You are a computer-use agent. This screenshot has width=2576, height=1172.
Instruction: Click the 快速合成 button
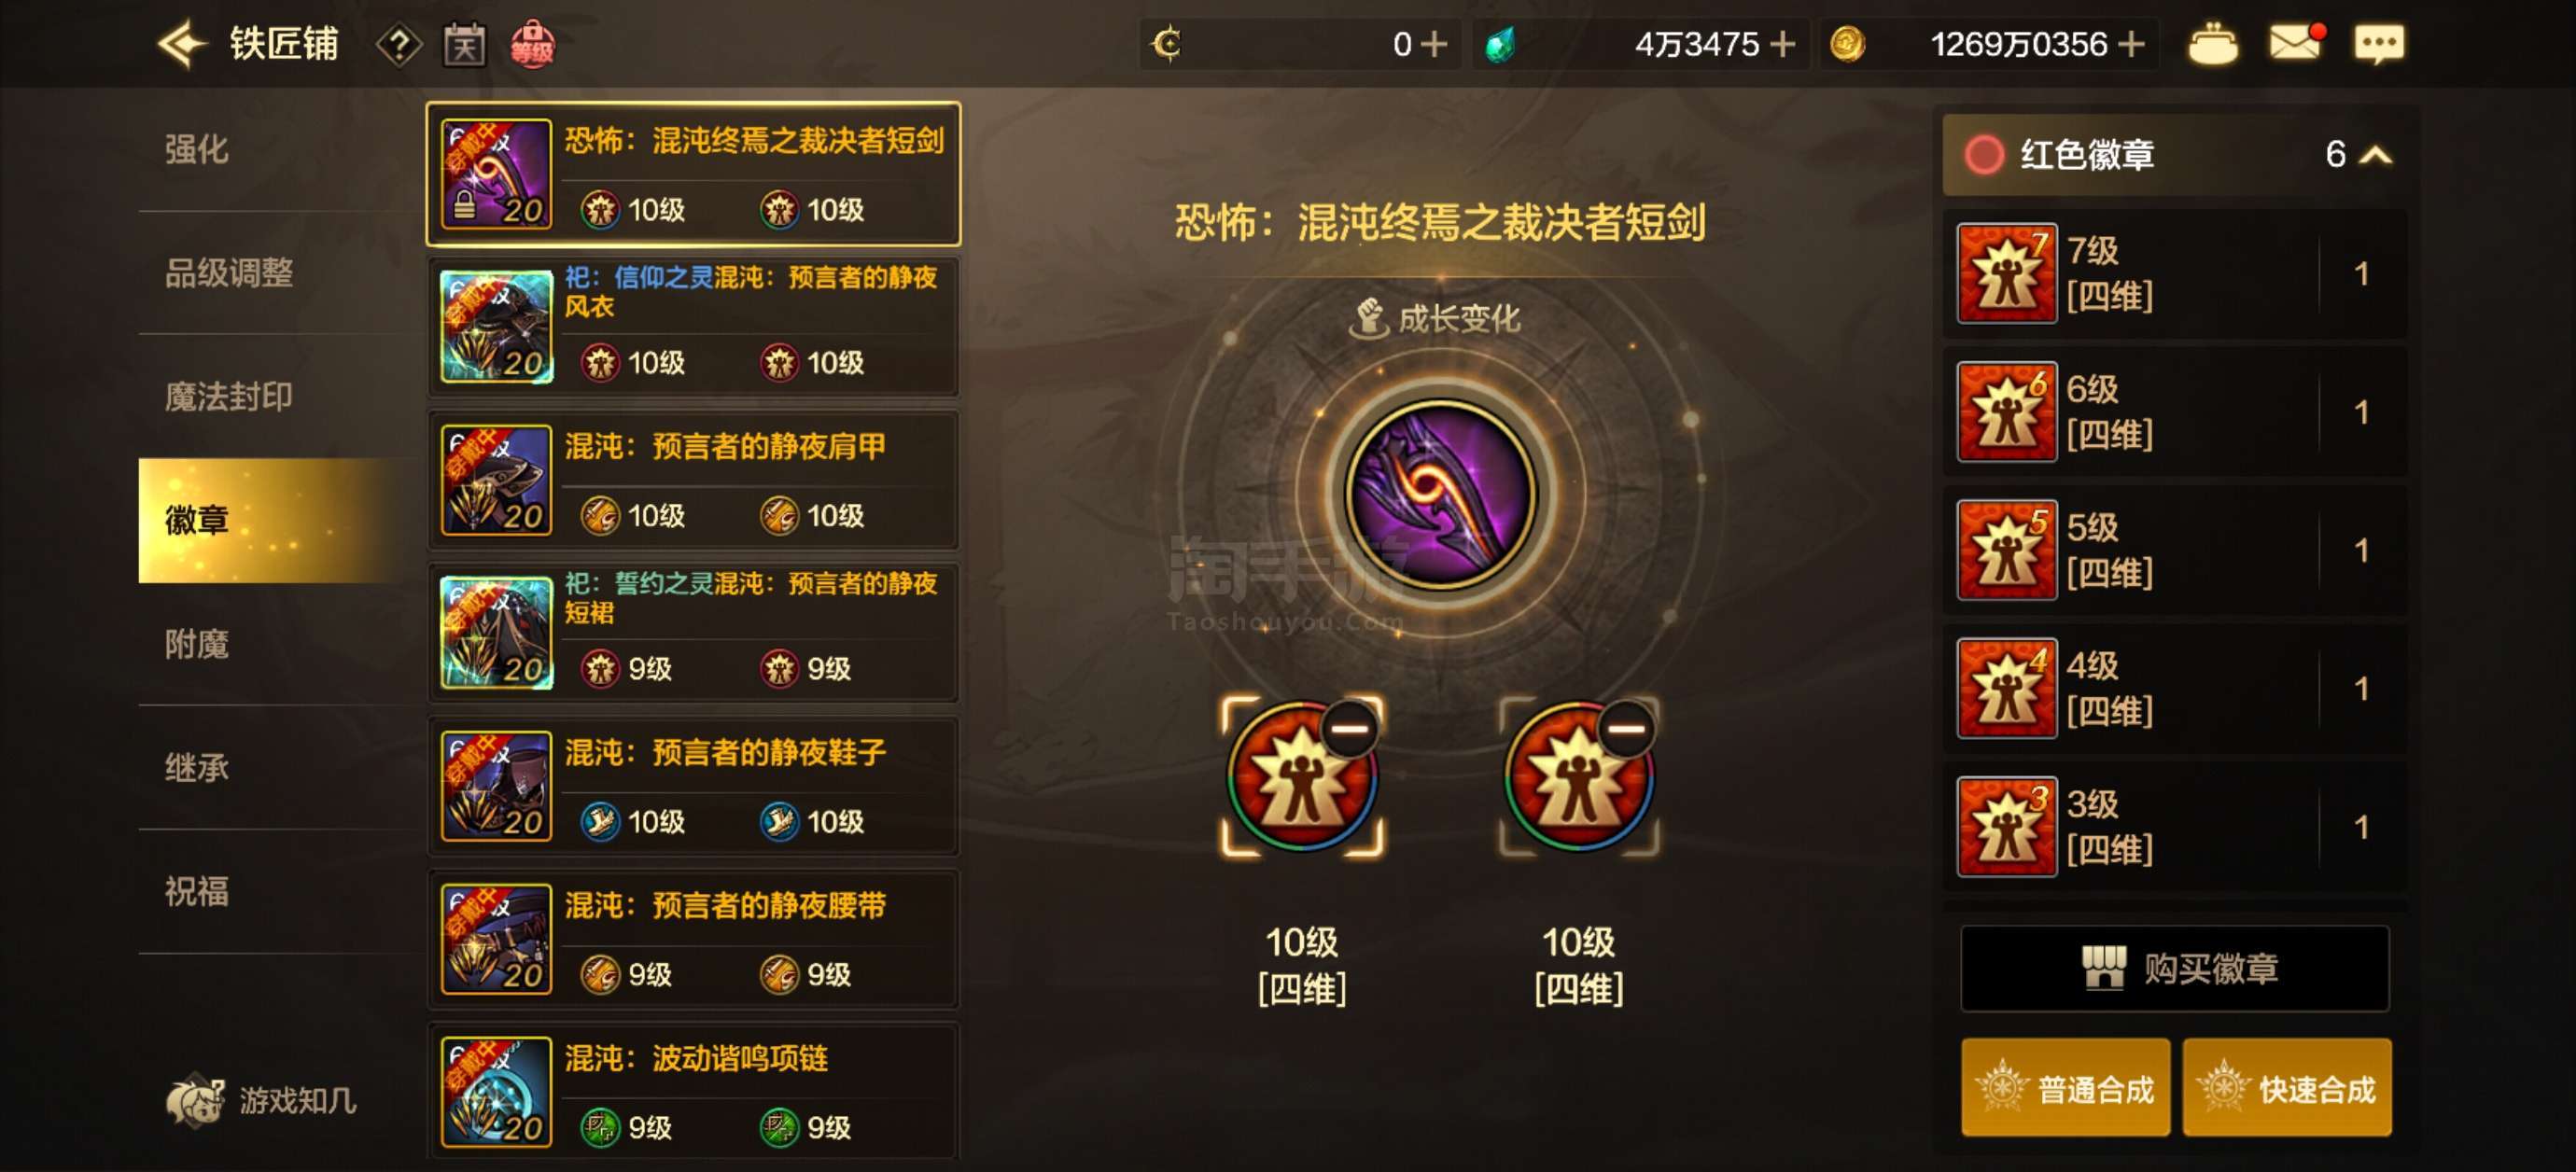2286,1087
